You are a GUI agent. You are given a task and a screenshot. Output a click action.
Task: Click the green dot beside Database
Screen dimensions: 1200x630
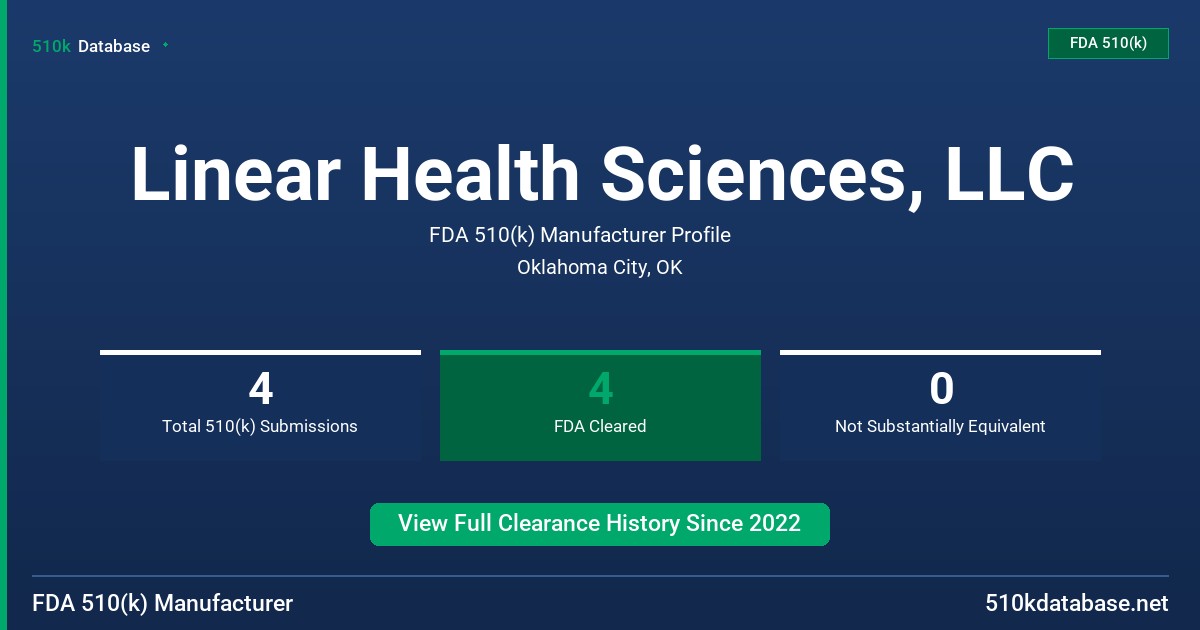coord(165,45)
